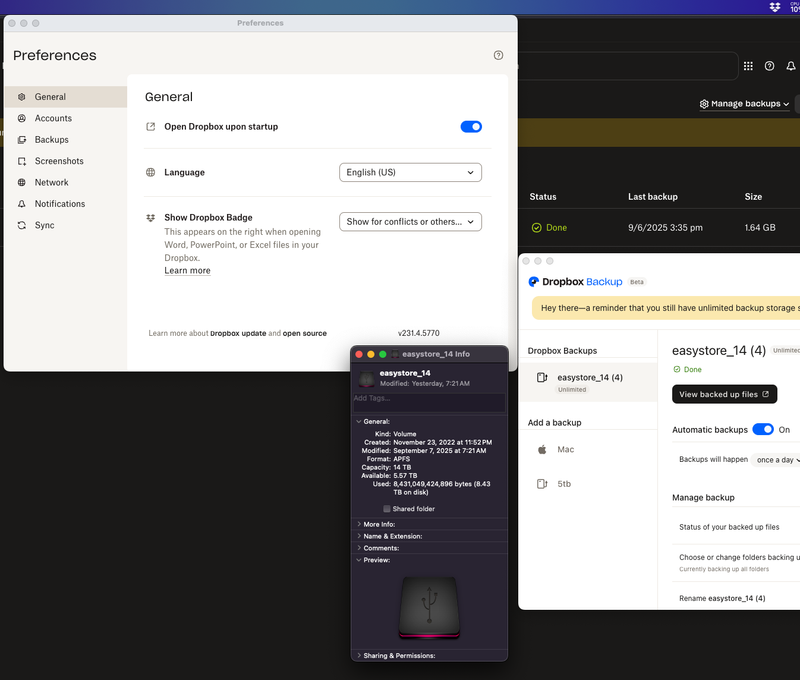This screenshot has width=800, height=680.
Task: Click the View backed up files button
Action: pos(724,394)
